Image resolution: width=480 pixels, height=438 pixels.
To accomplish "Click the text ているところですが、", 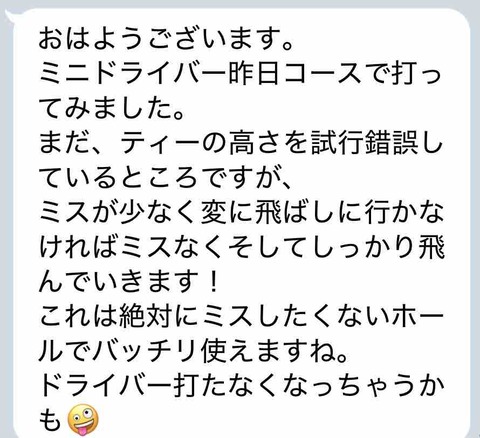I will [166, 177].
